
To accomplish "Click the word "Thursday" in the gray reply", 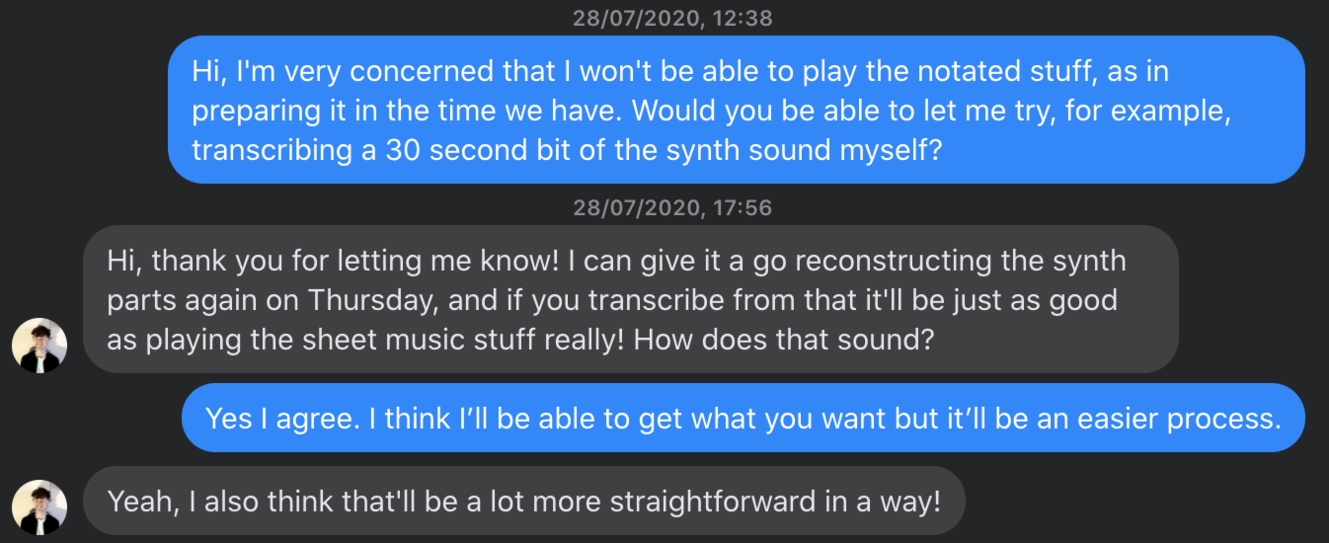I will click(x=367, y=300).
